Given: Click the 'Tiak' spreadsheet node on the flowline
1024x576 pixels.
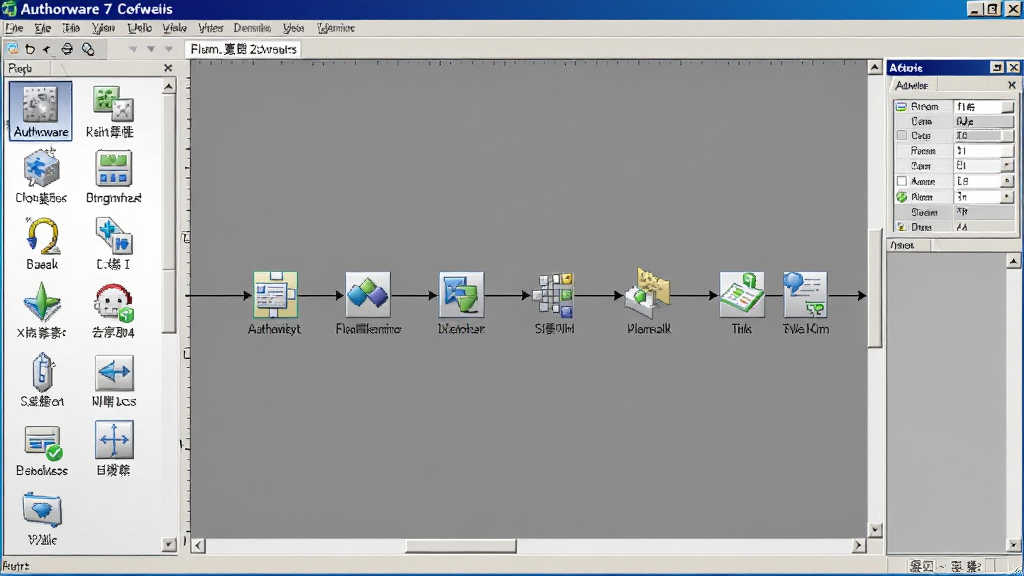Looking at the screenshot, I should (x=741, y=295).
